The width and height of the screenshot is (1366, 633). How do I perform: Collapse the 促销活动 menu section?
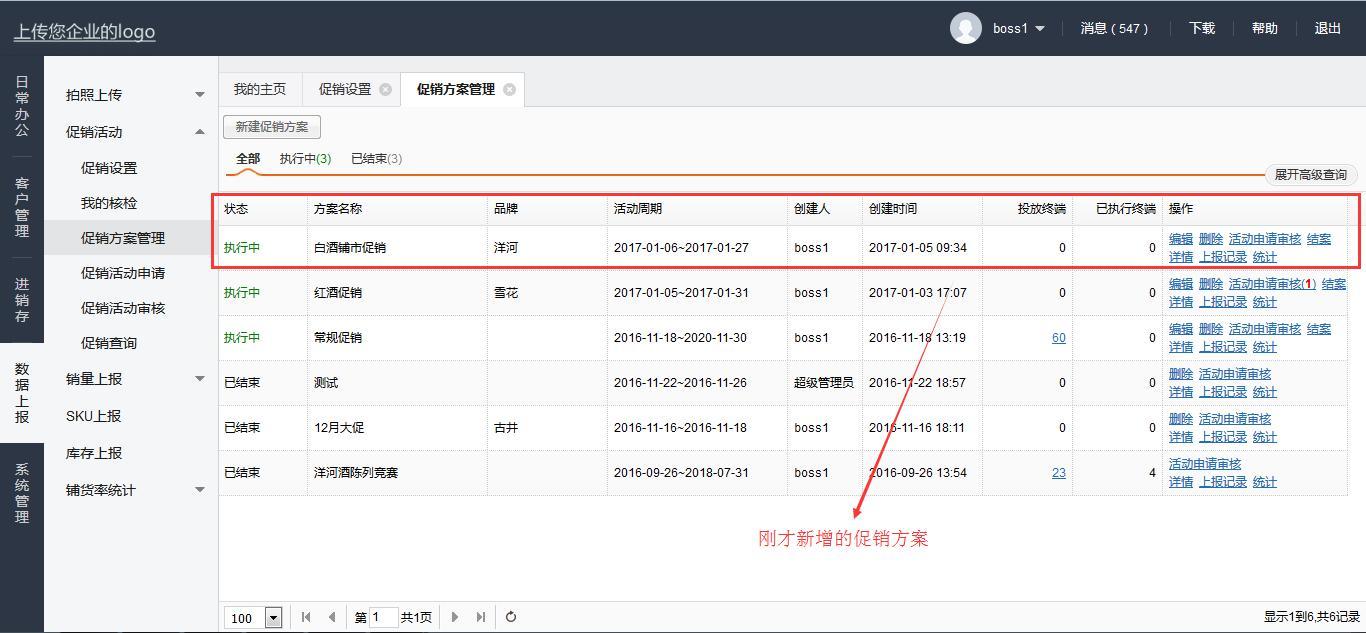[199, 132]
